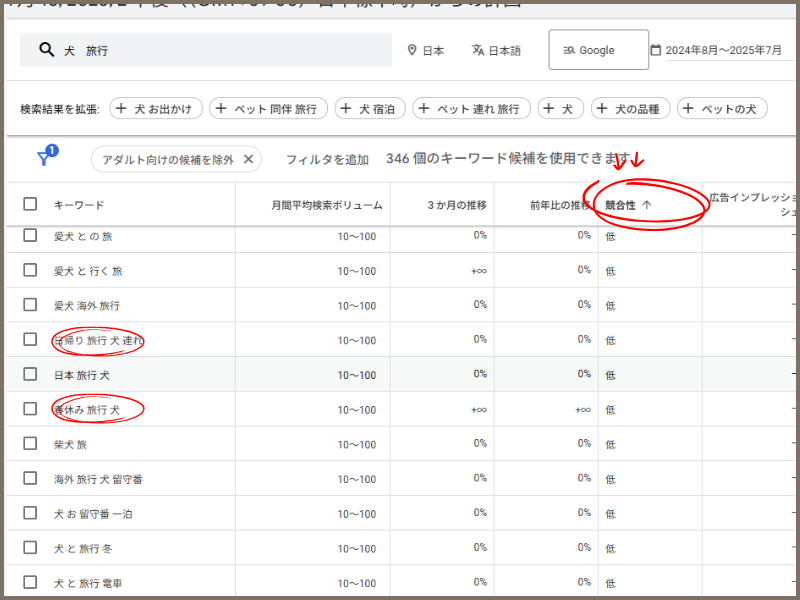Click the search magnifier icon

(46, 50)
